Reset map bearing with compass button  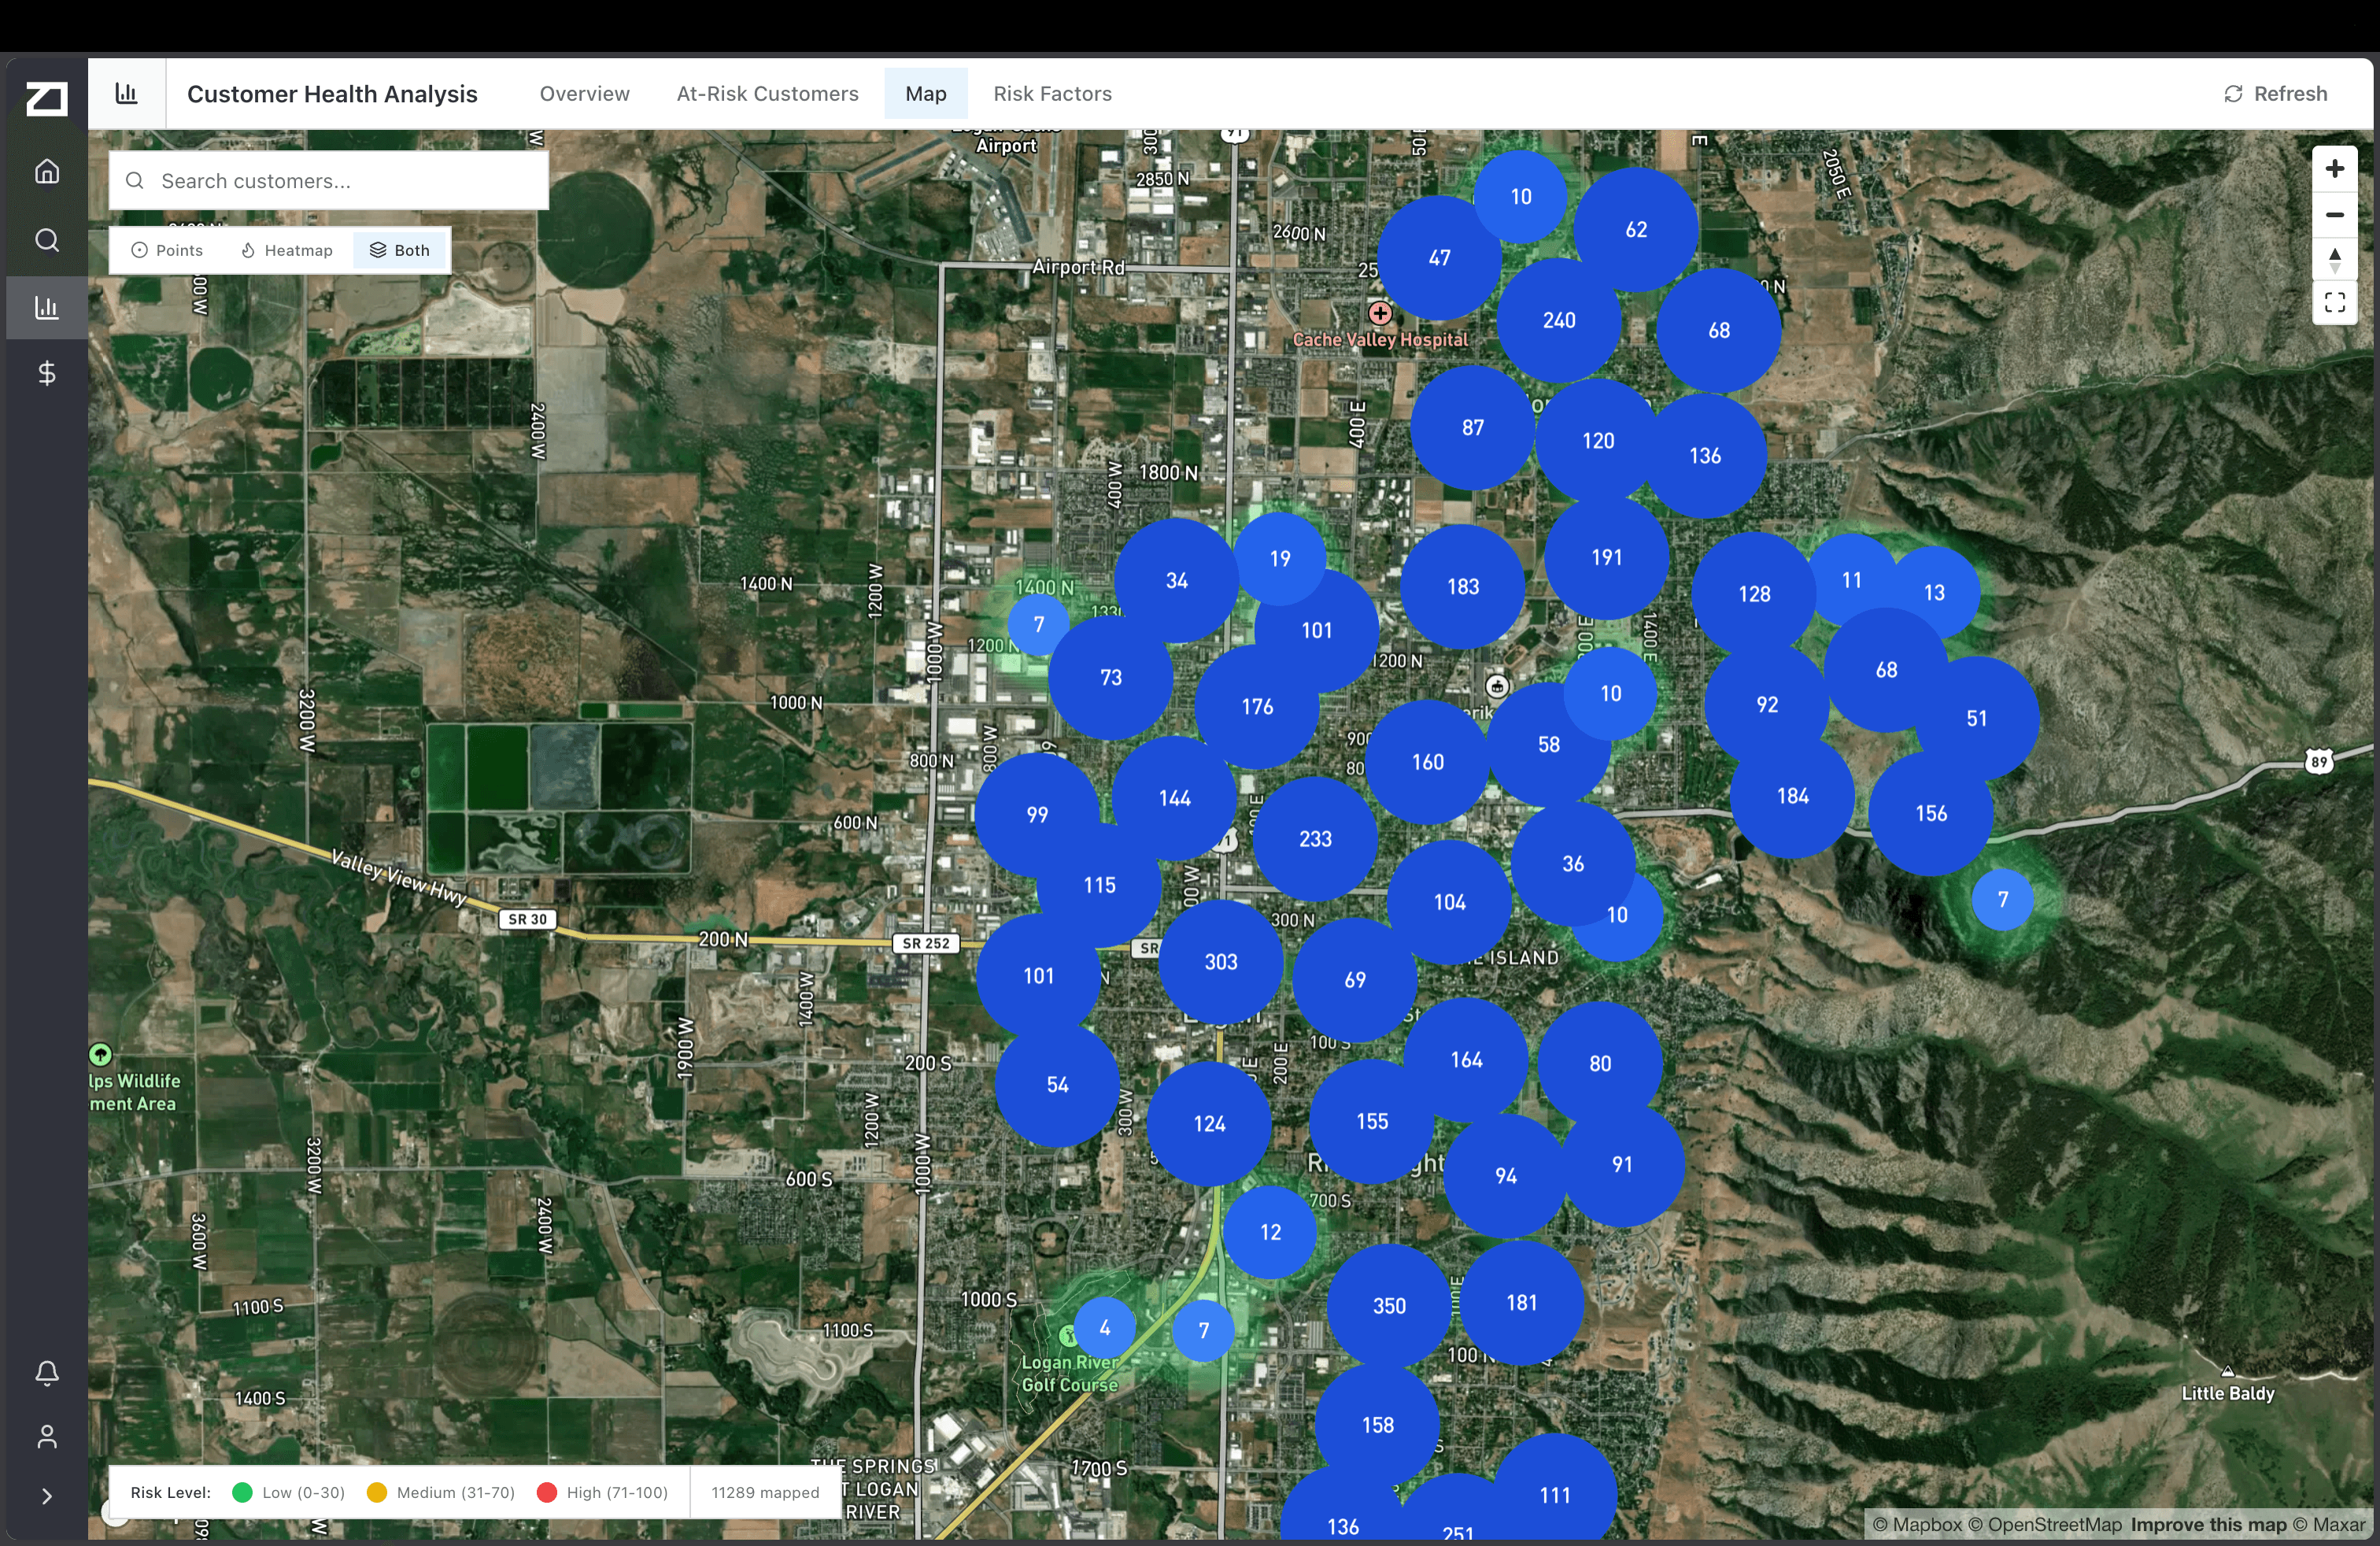(x=2334, y=260)
